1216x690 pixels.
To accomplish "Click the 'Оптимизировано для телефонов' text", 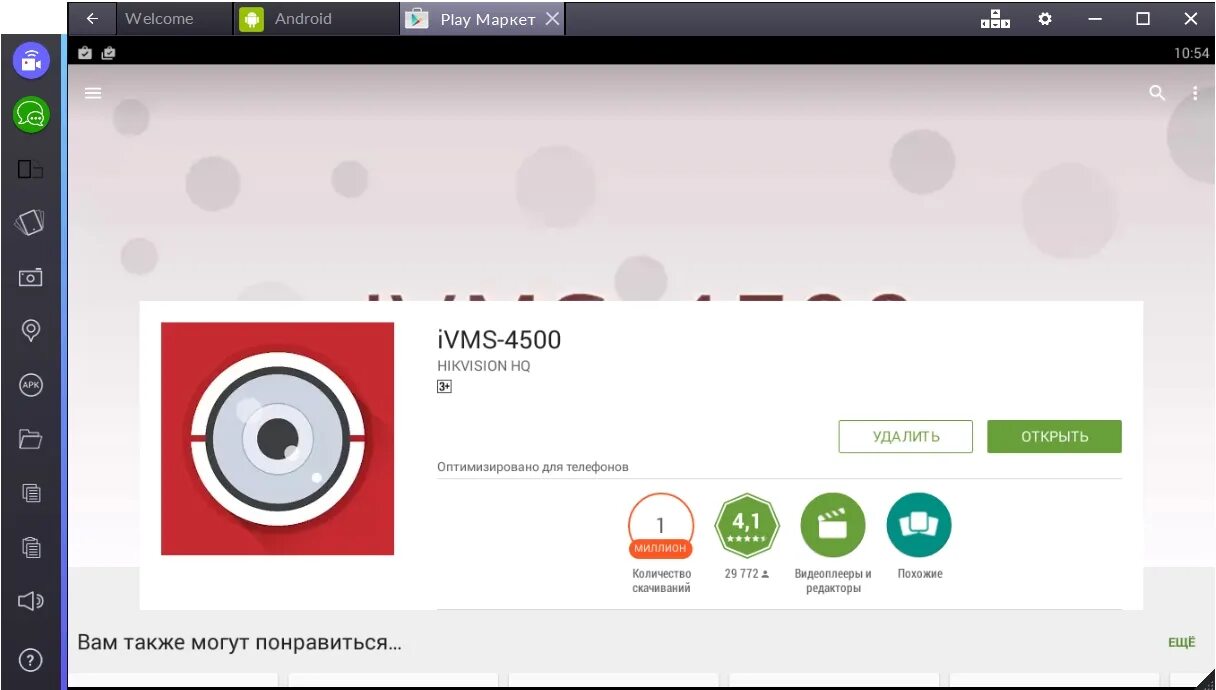I will pos(533,467).
